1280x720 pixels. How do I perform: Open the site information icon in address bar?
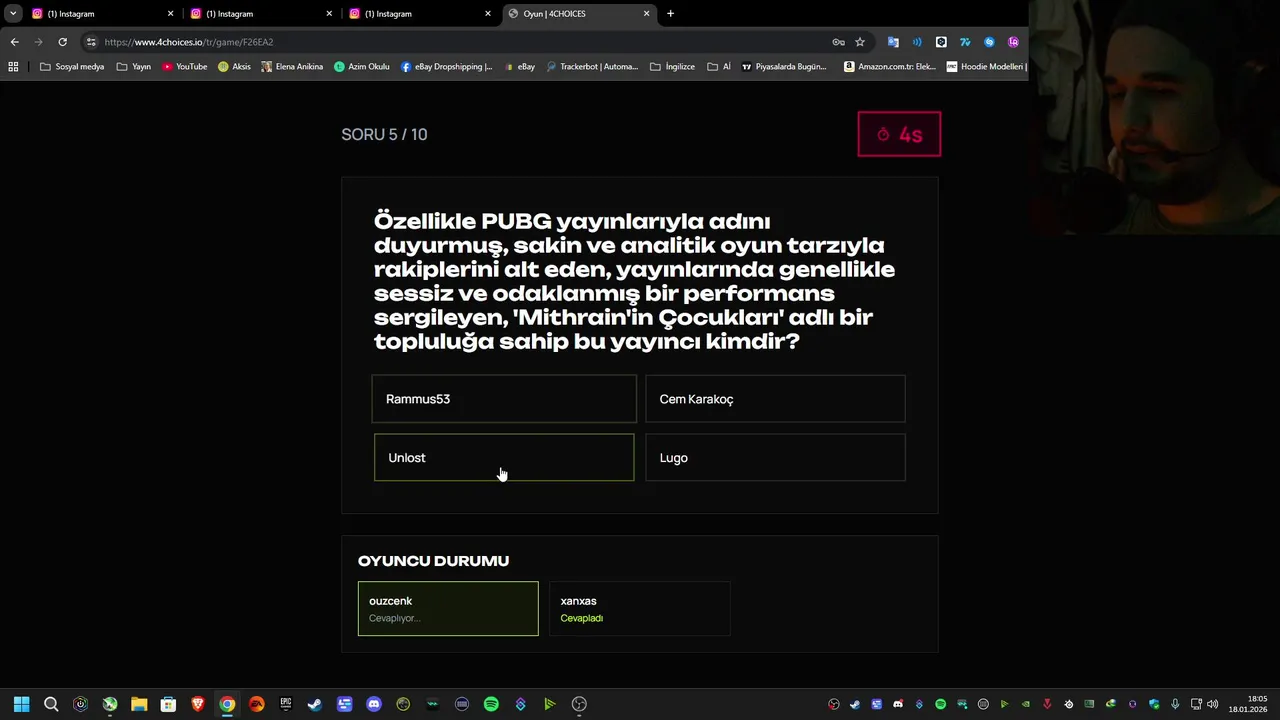[91, 42]
